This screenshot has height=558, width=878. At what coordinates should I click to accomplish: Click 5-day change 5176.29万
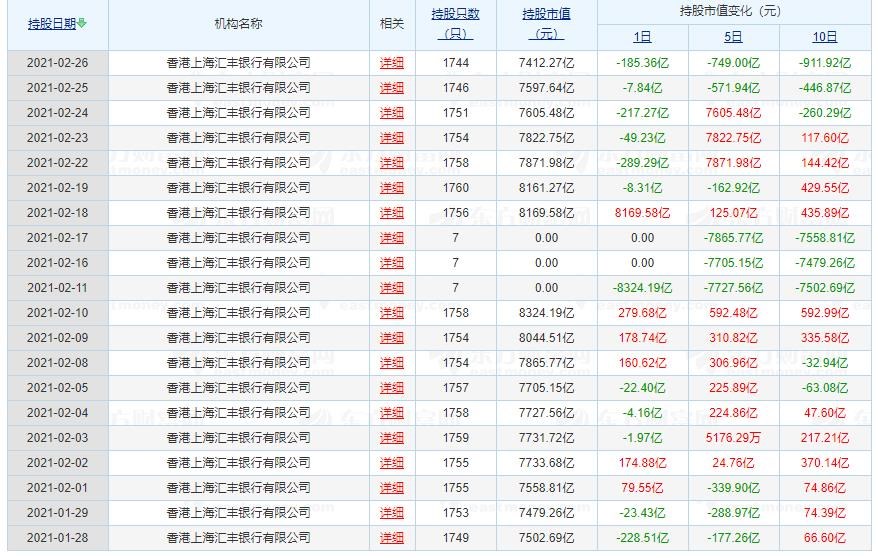[x=733, y=438]
